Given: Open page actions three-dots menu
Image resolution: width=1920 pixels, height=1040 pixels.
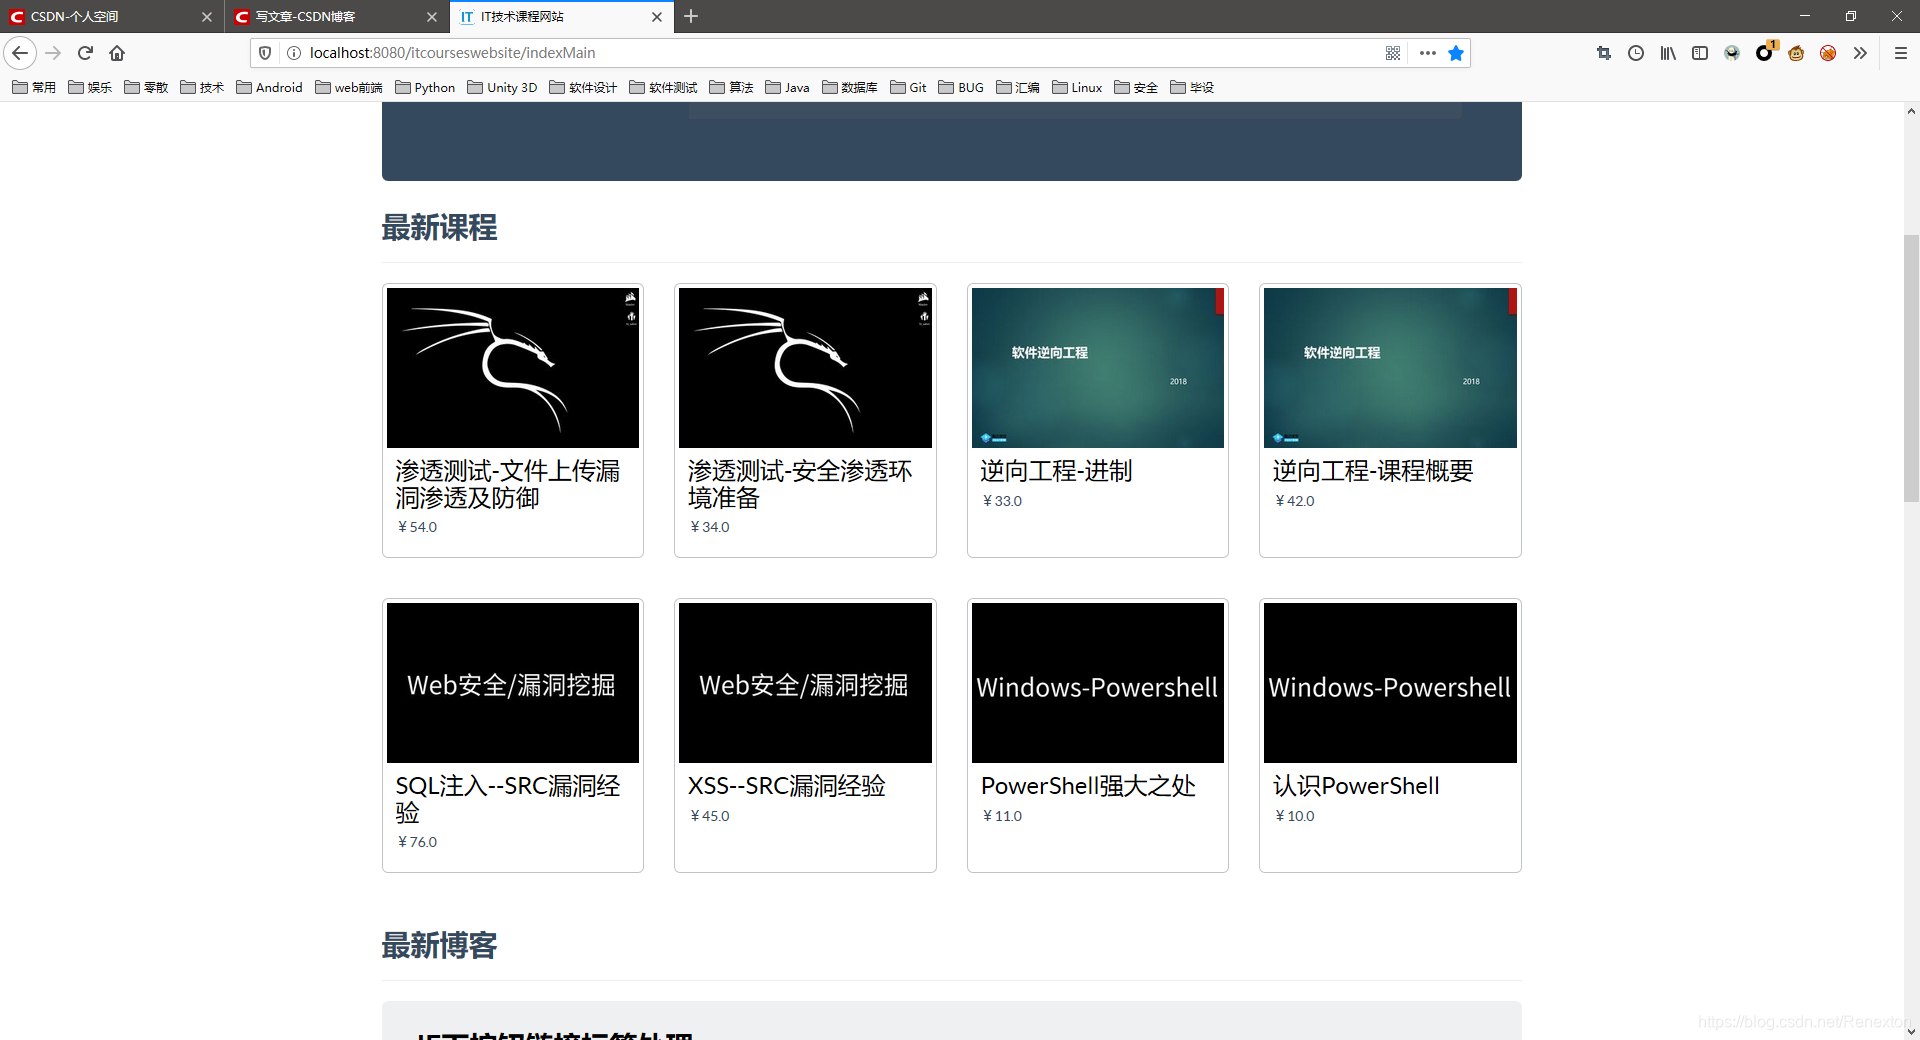Looking at the screenshot, I should [1427, 53].
